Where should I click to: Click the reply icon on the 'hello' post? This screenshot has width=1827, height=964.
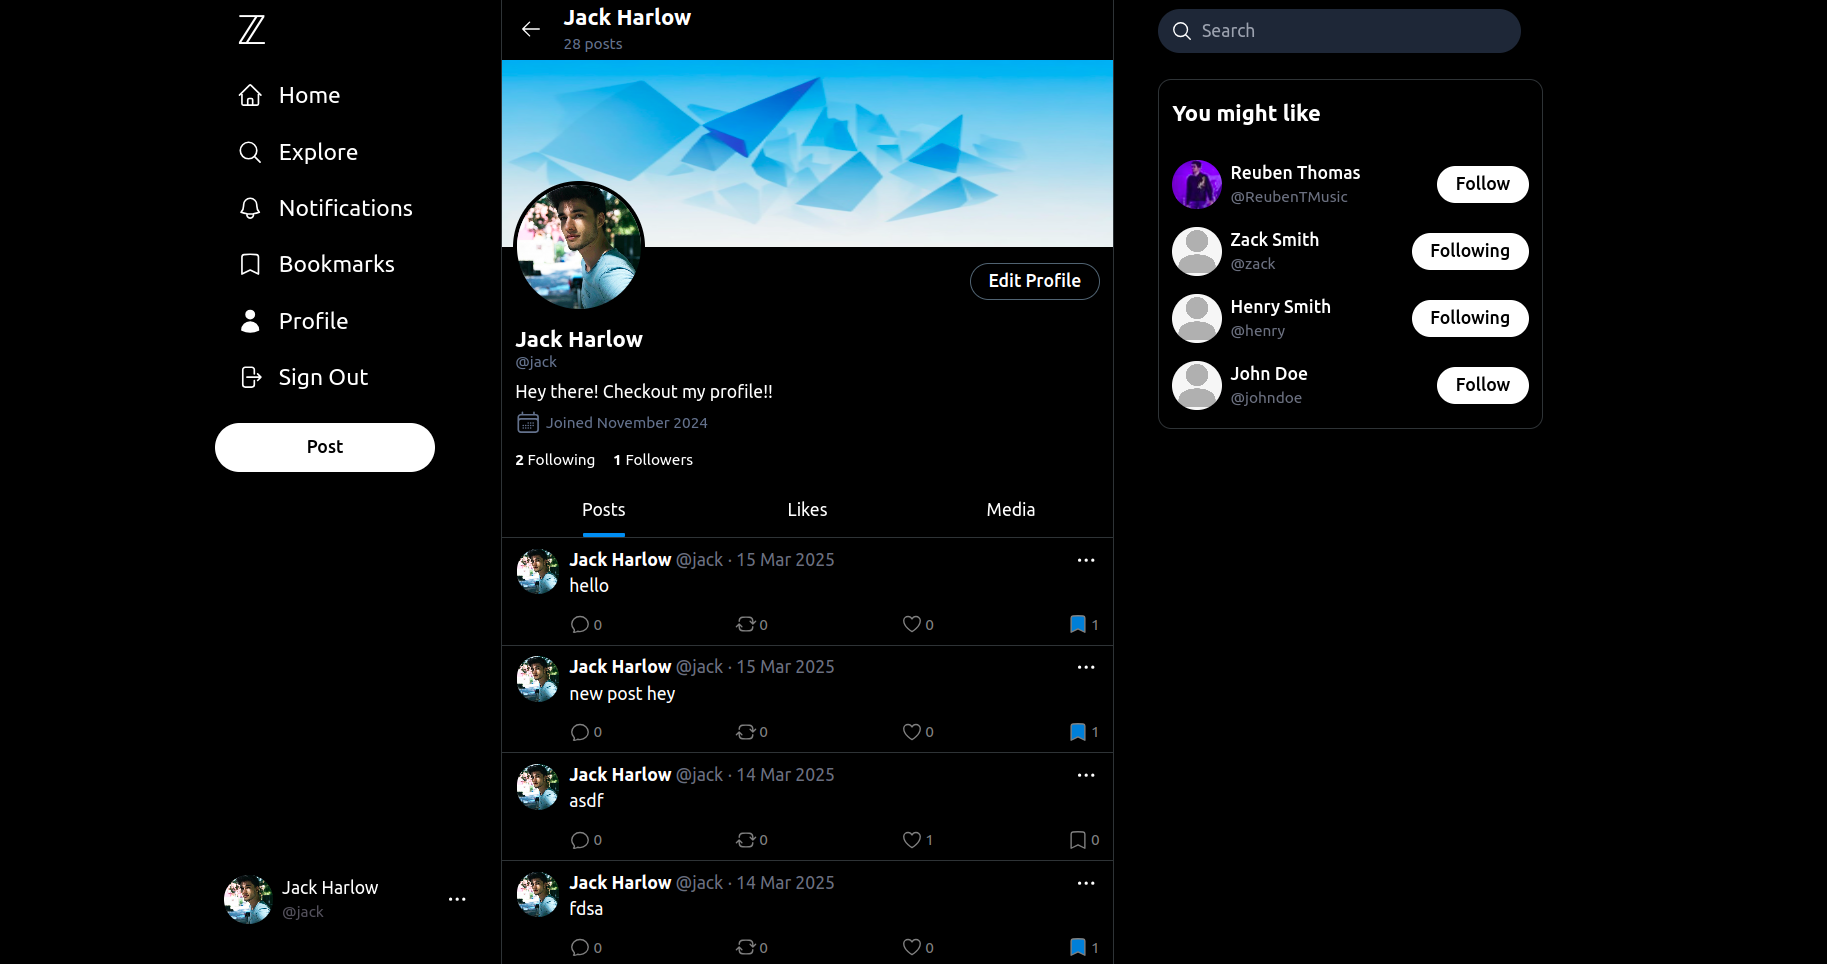[x=579, y=625]
